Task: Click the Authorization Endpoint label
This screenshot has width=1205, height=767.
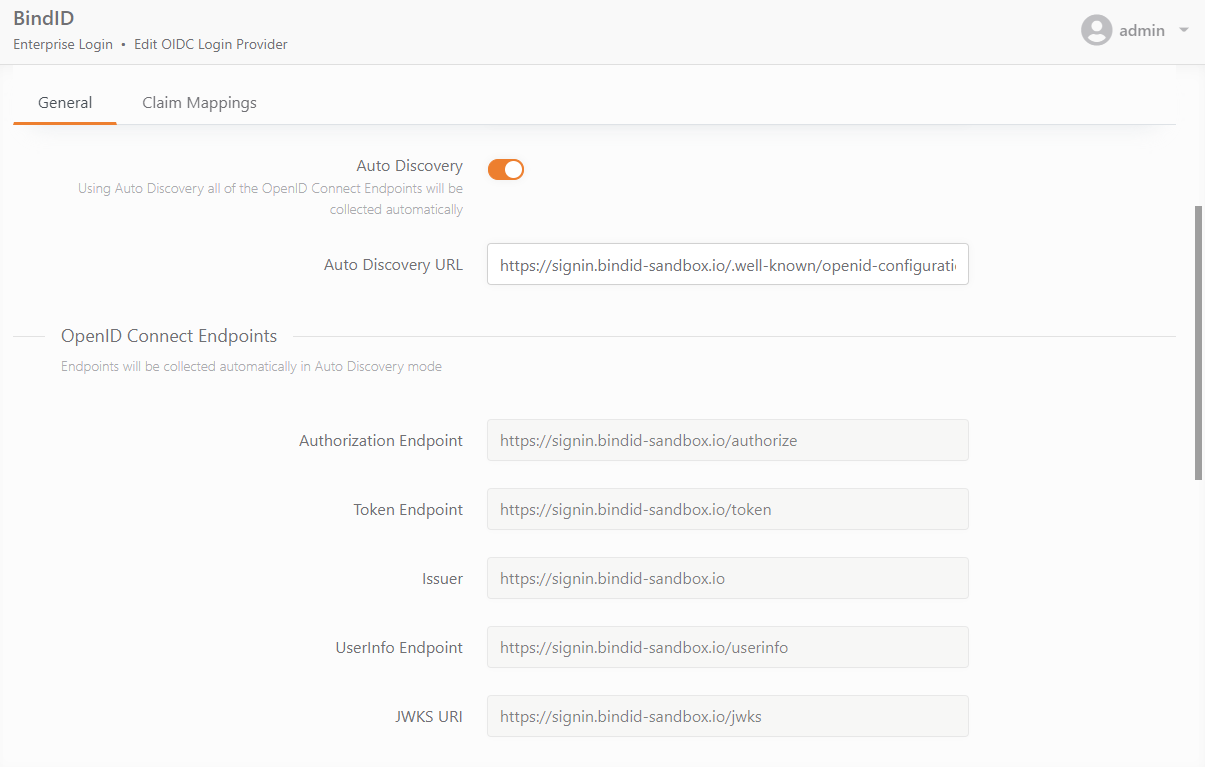Action: pos(381,440)
